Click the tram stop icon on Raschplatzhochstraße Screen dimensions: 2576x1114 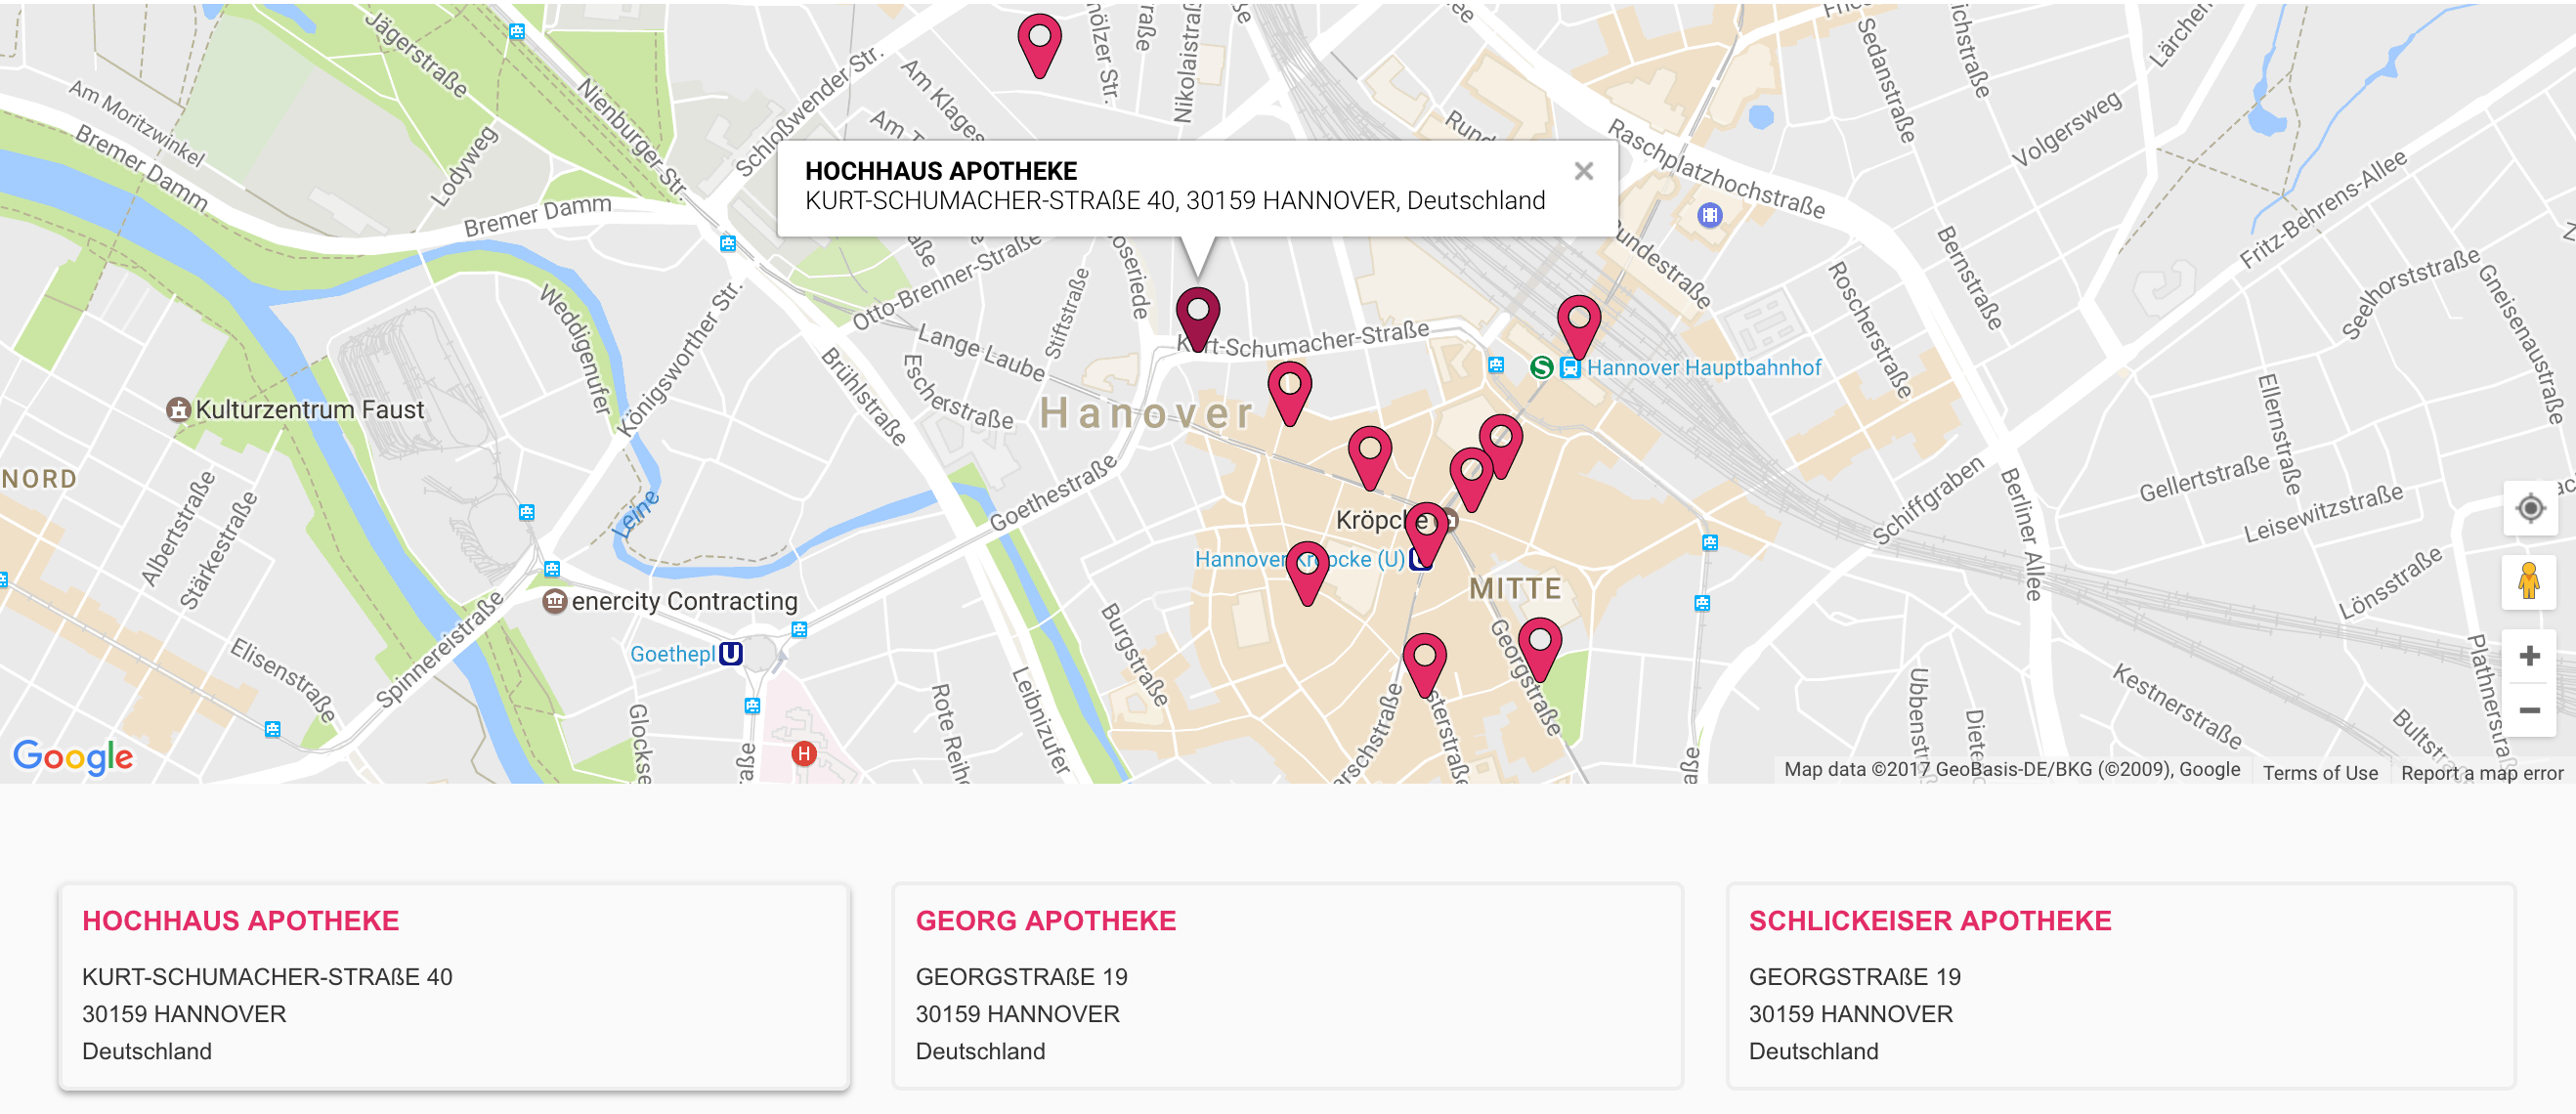tap(1710, 214)
